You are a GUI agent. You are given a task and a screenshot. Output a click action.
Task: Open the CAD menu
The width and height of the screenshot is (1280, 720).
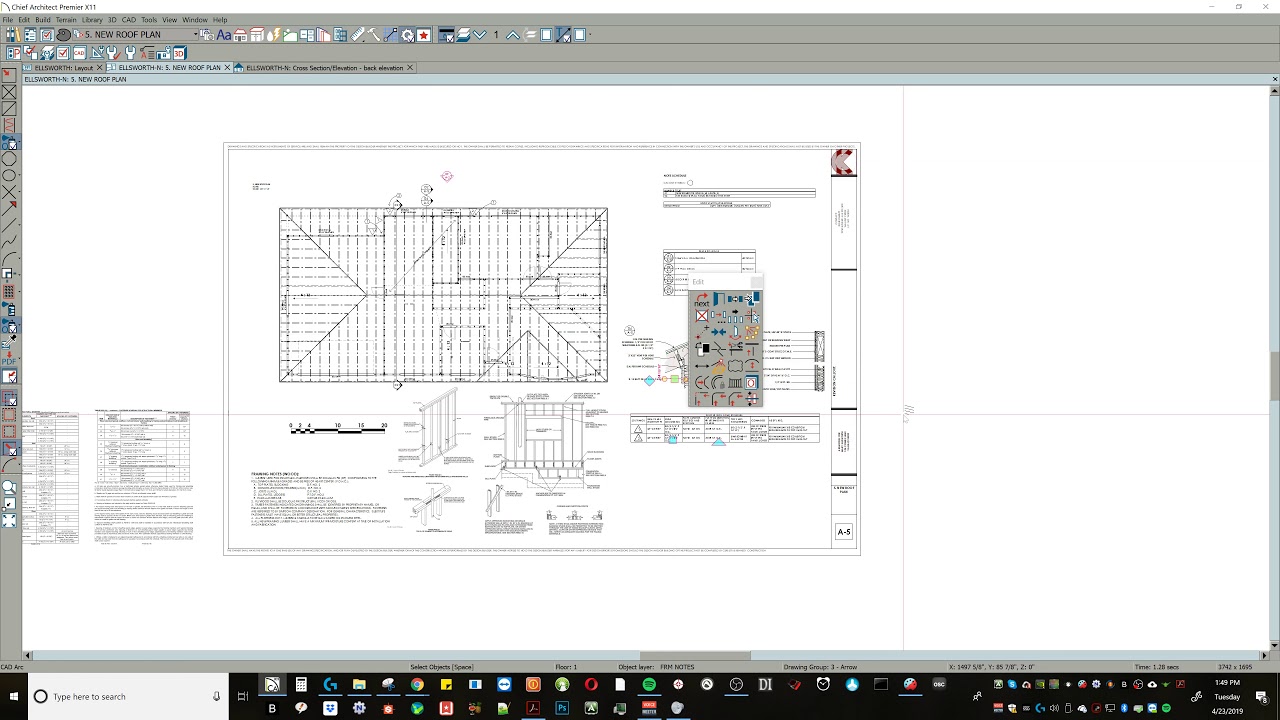[129, 20]
